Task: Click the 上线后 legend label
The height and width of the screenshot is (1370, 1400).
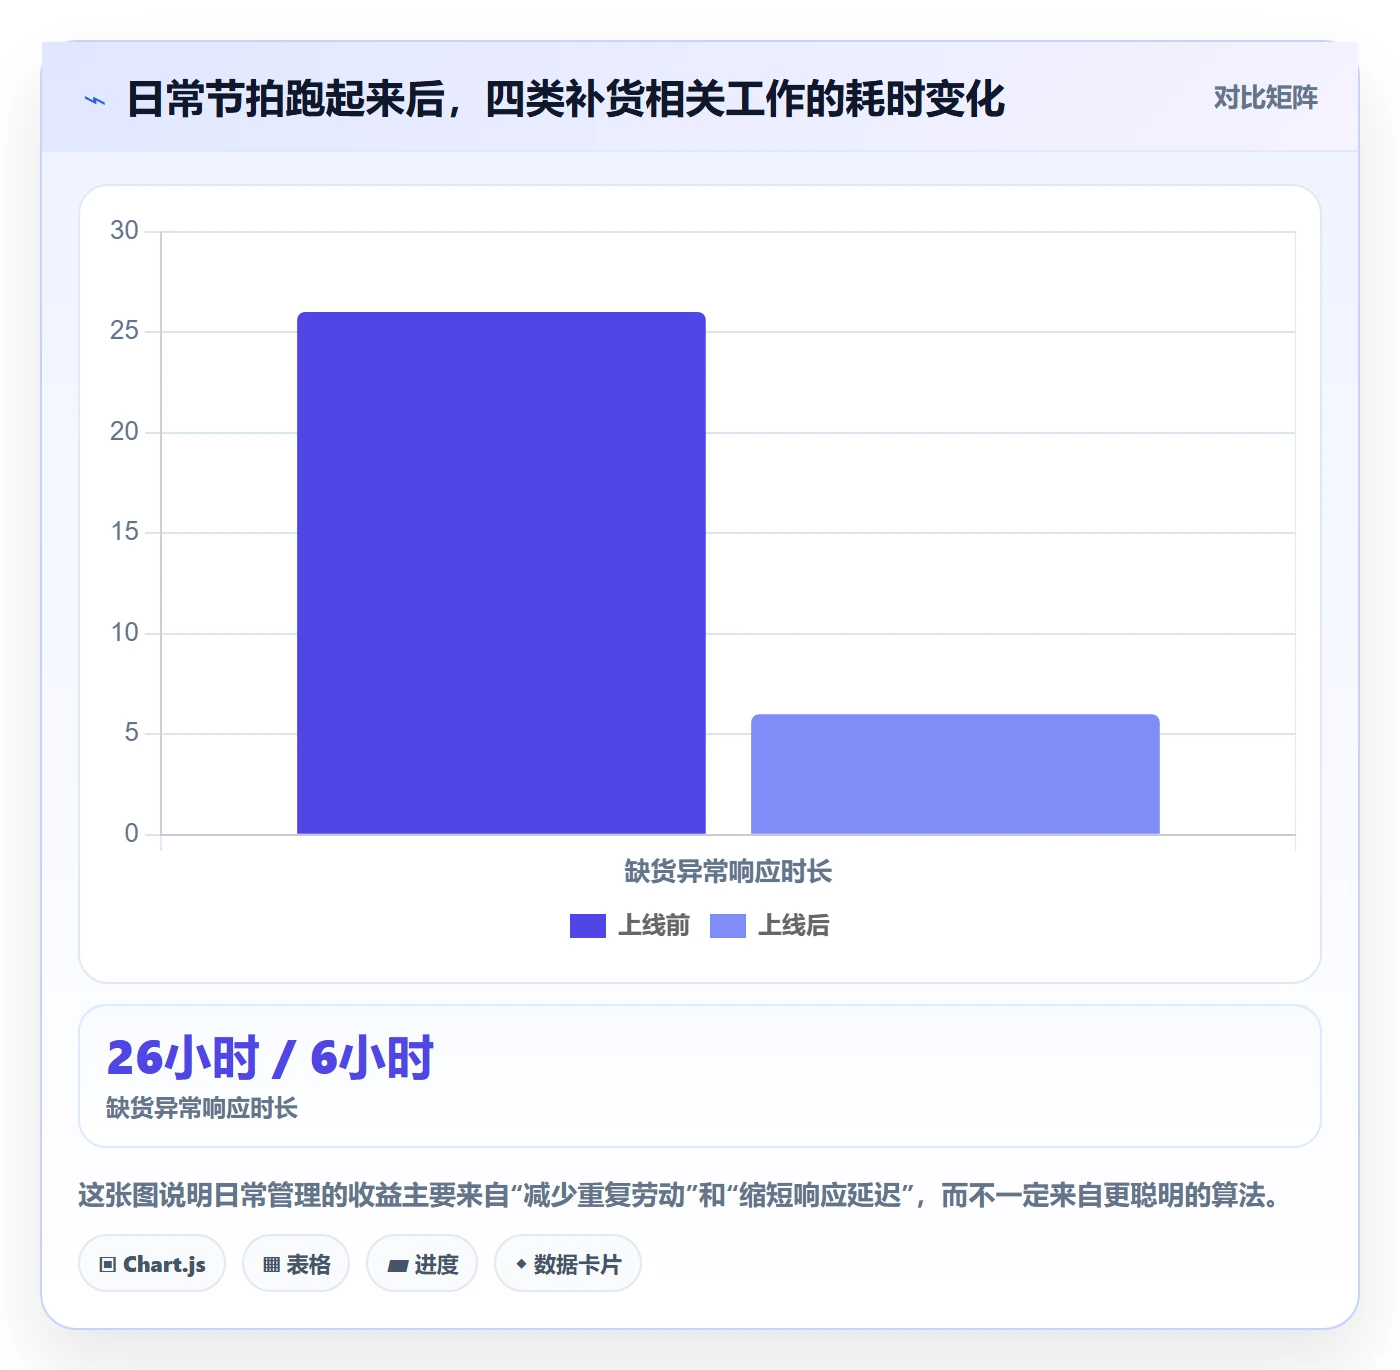Action: tap(794, 926)
